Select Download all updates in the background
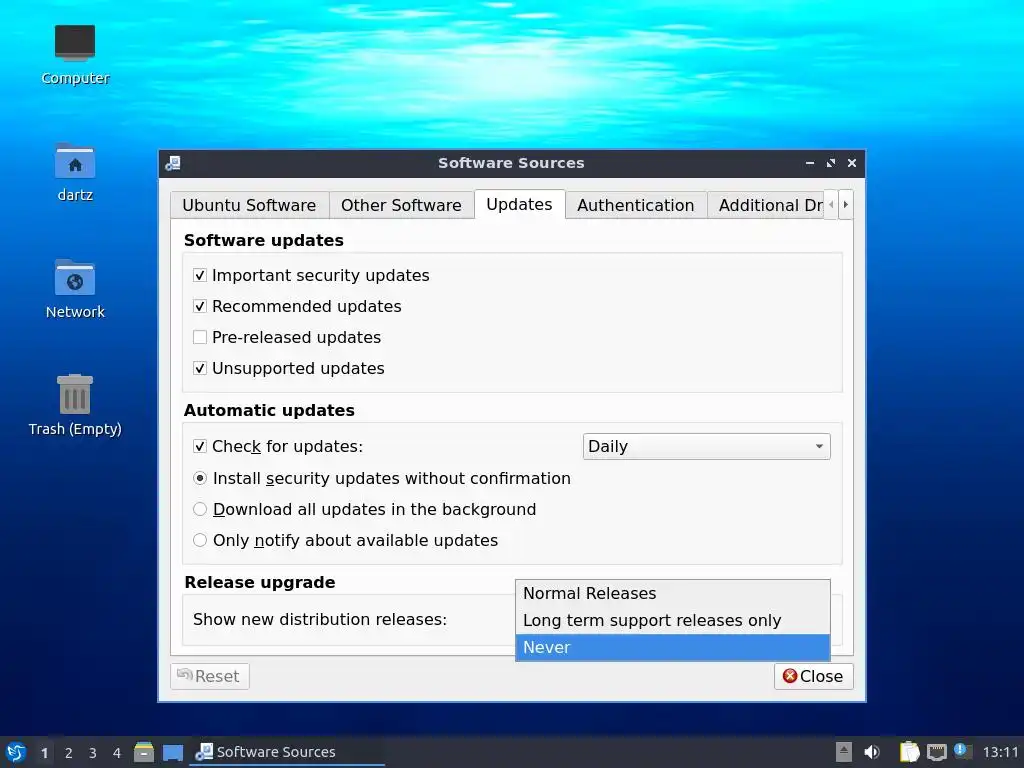Screen dimensions: 1024x768 [x=200, y=509]
